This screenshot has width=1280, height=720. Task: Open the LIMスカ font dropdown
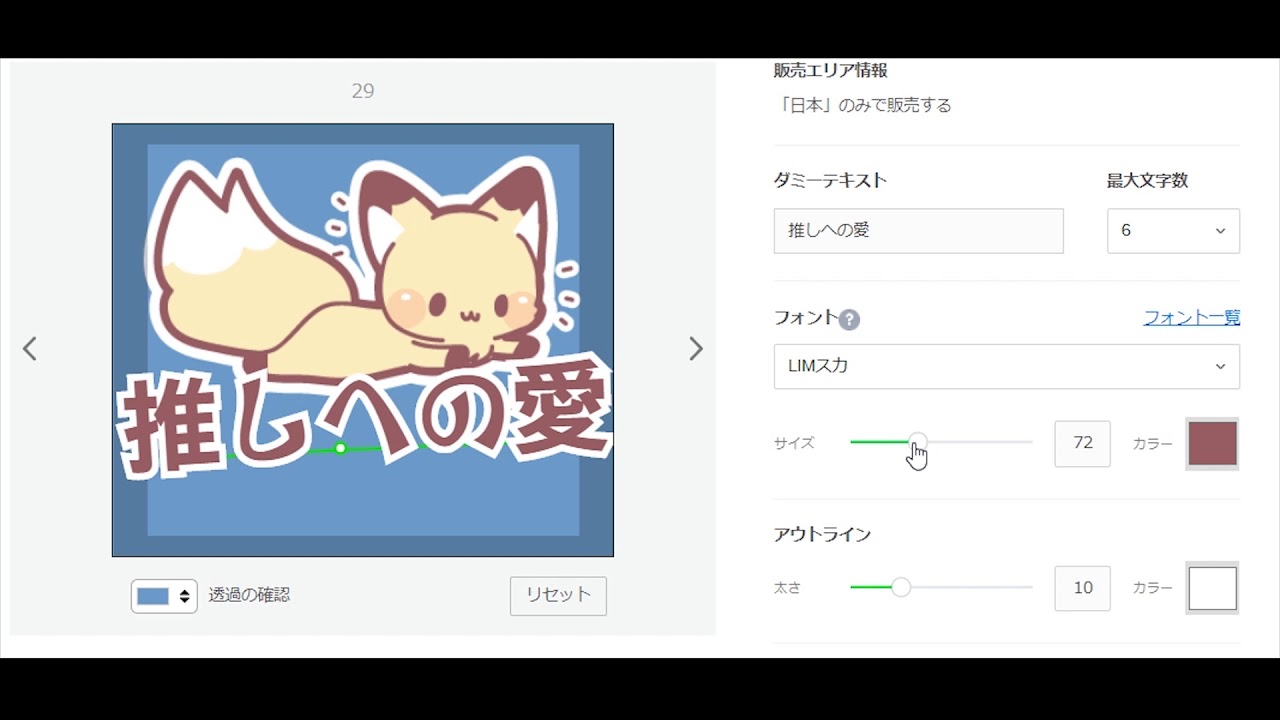click(1006, 366)
